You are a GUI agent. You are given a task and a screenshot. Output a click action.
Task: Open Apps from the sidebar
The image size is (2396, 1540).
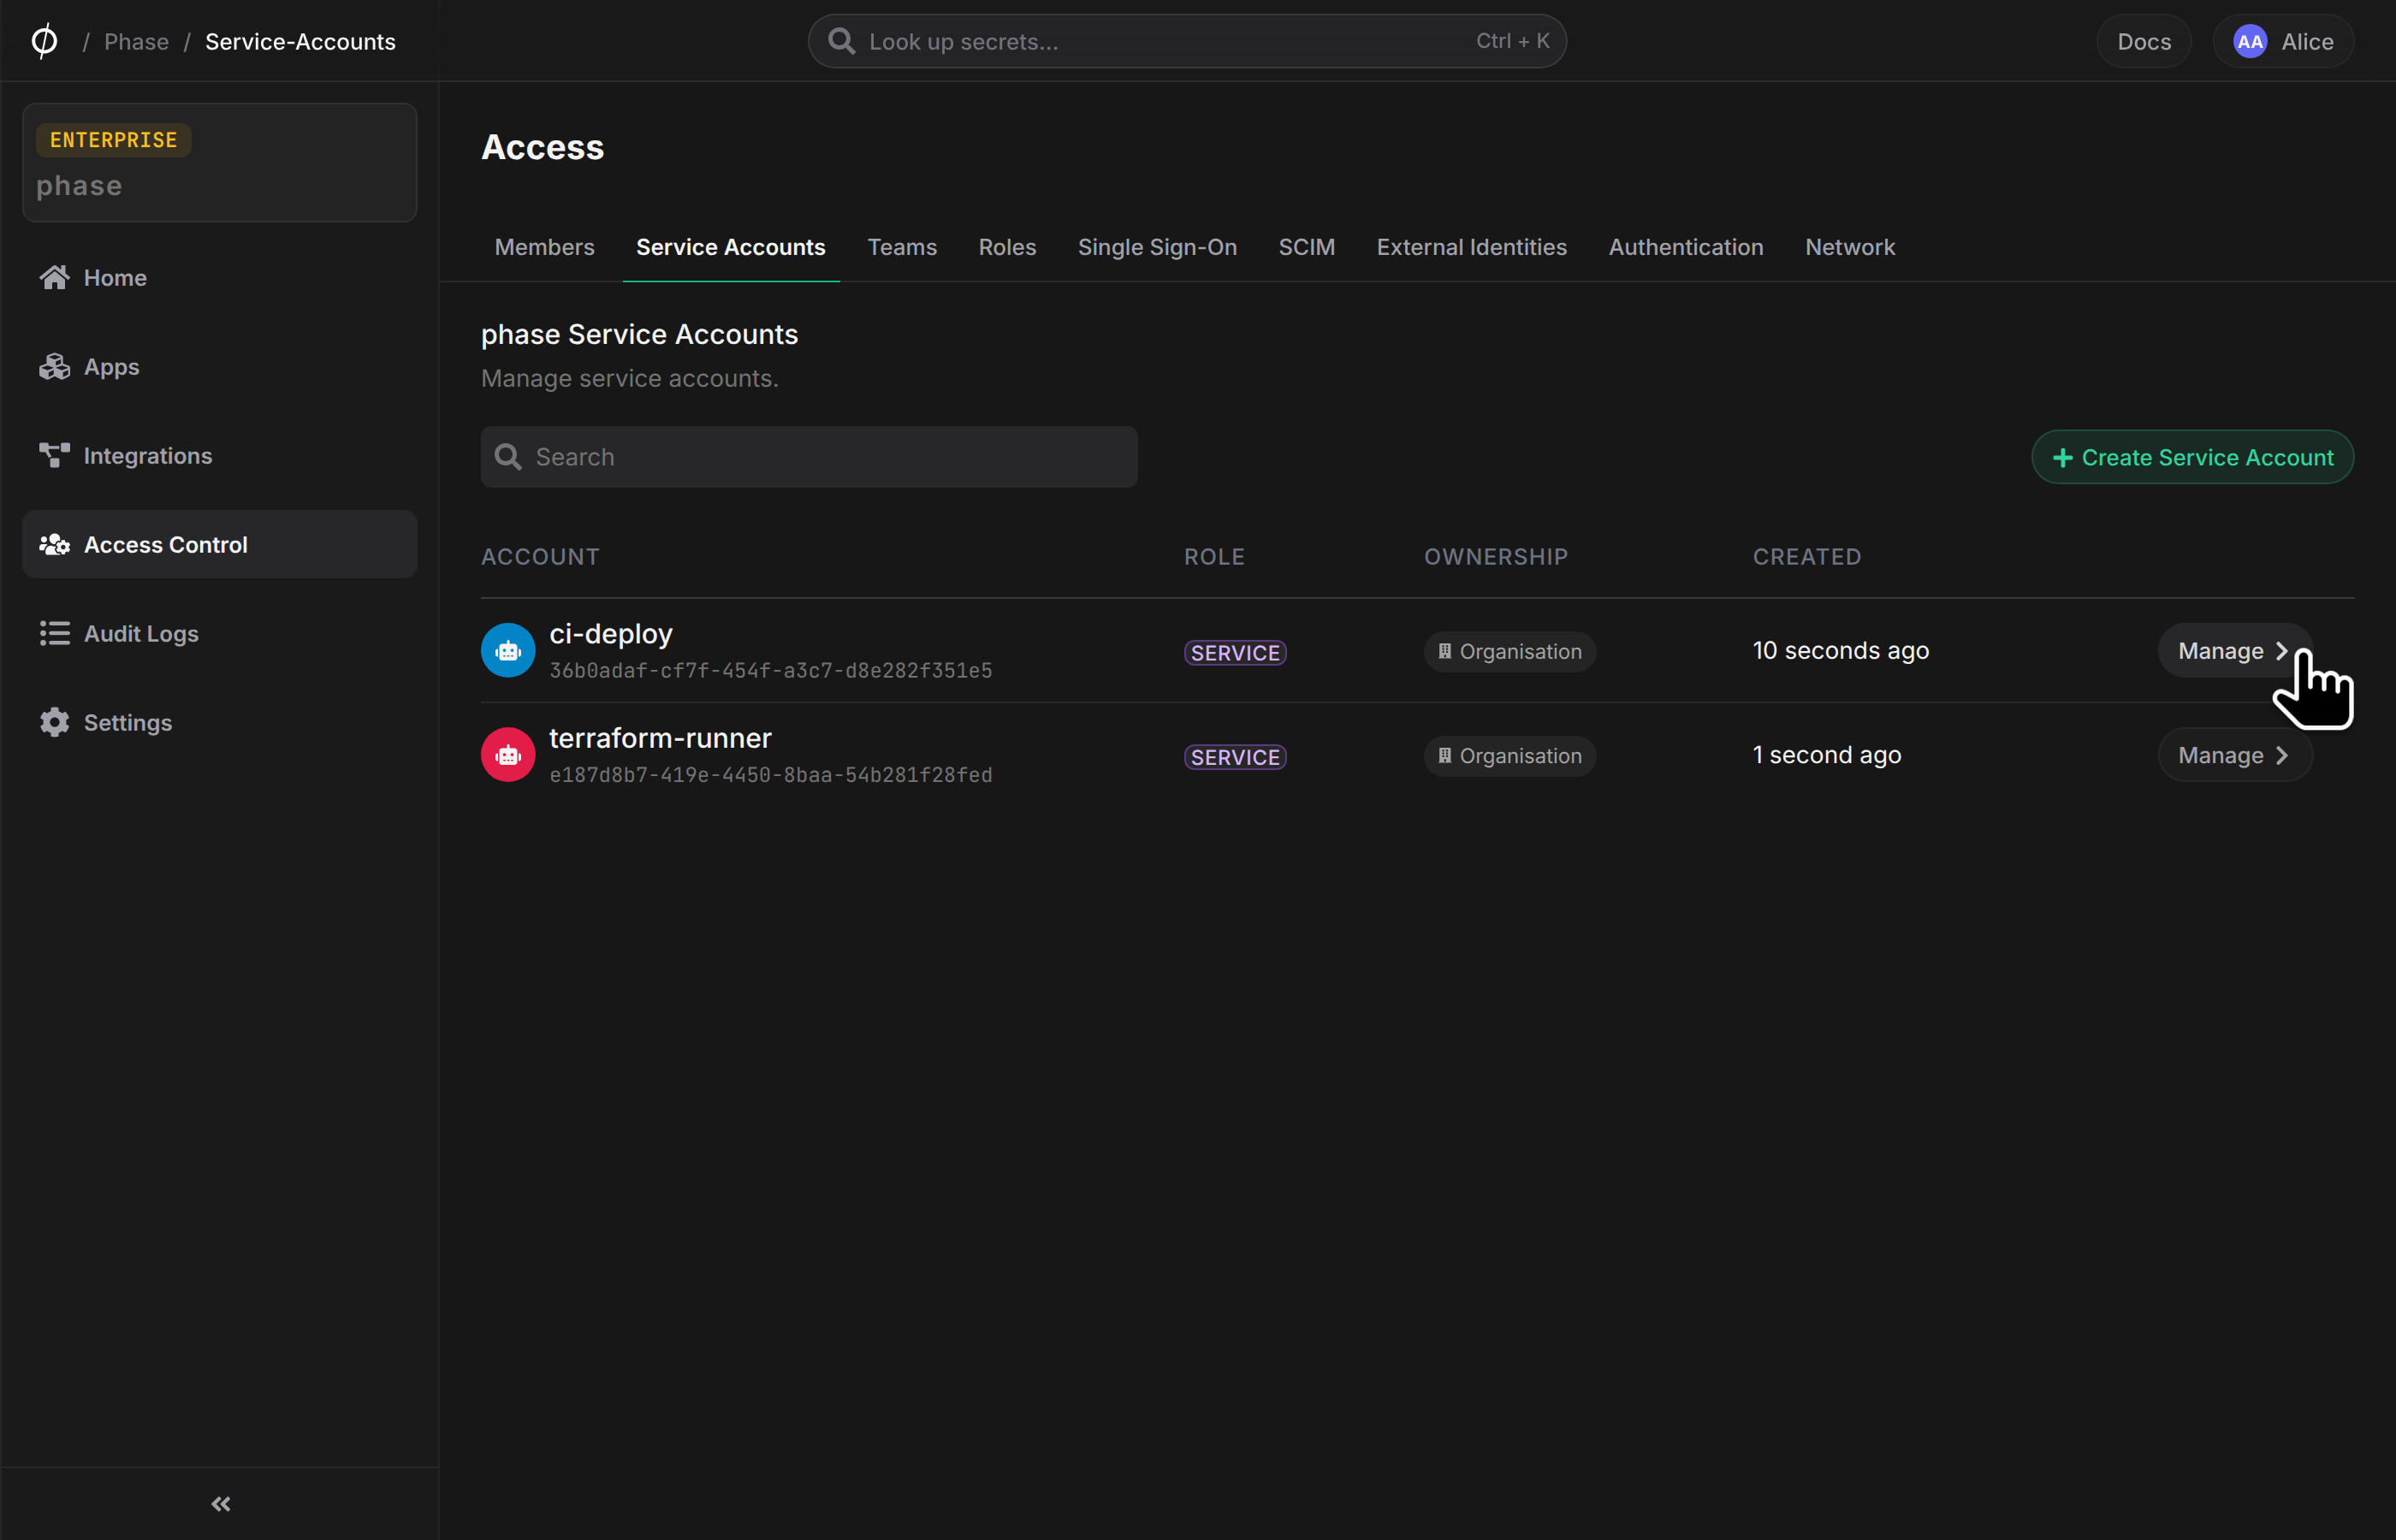219,366
